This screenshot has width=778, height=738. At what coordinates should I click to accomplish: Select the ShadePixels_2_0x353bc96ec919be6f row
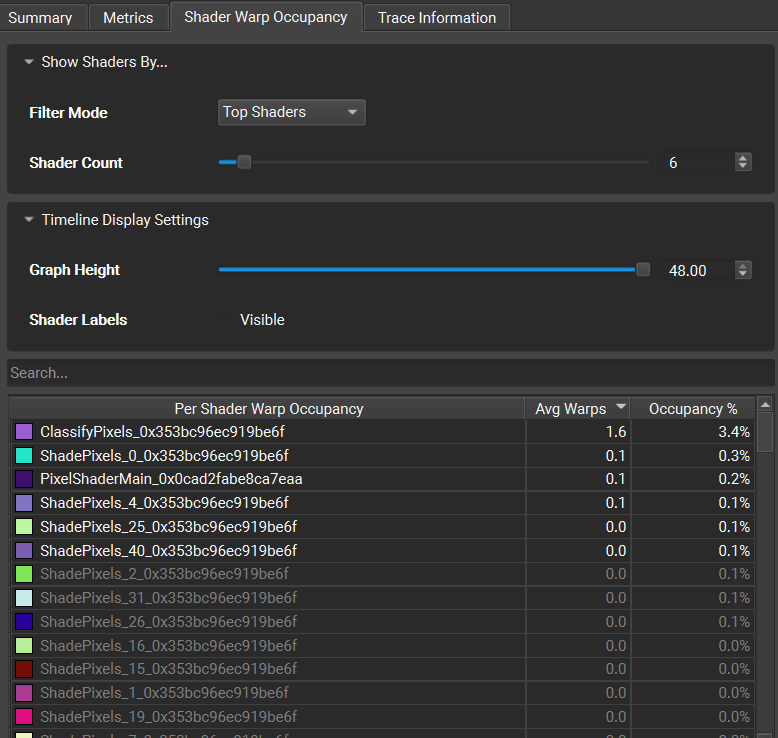pos(382,574)
